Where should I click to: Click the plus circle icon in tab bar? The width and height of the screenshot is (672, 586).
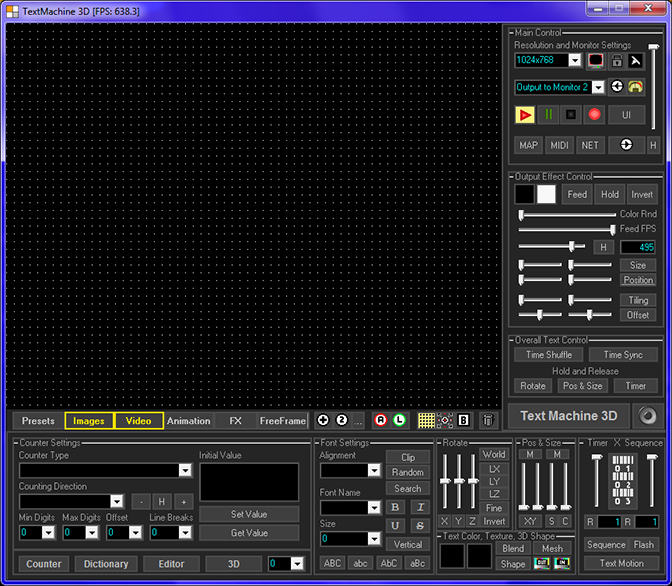click(x=323, y=420)
